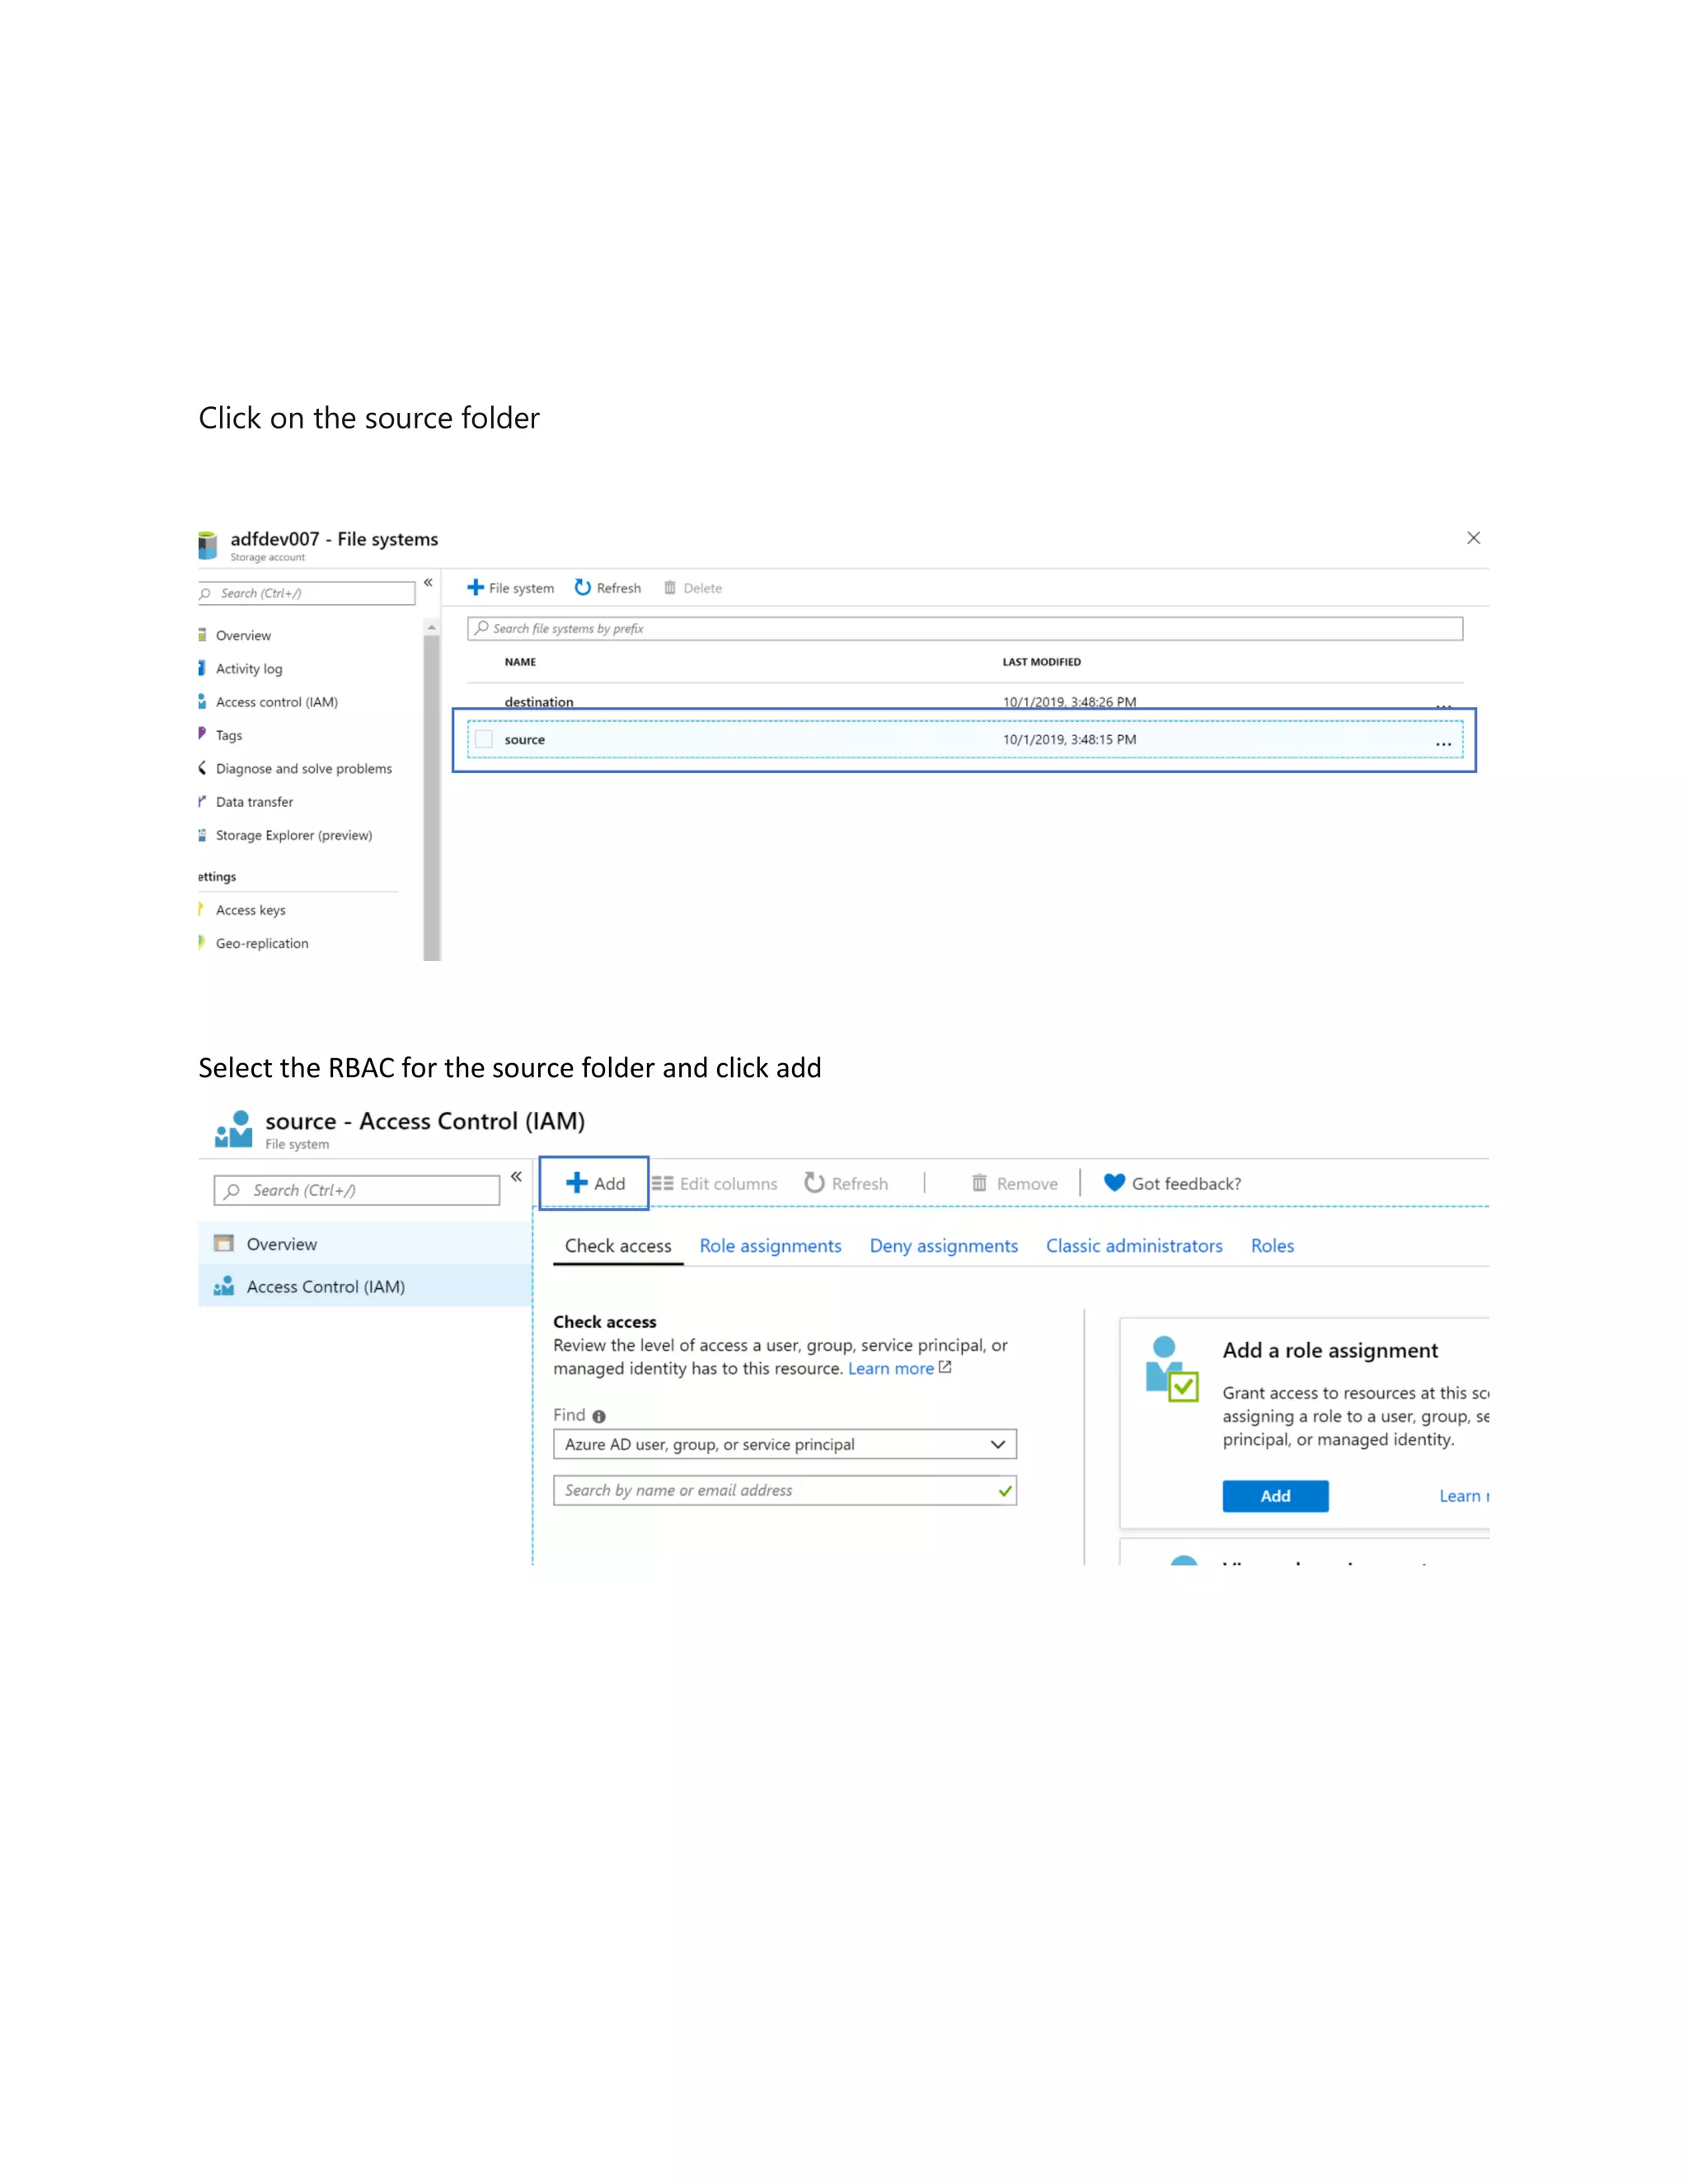Expand the Azure AD user, group dropdown
The width and height of the screenshot is (1688, 2184).
pos(785,1444)
